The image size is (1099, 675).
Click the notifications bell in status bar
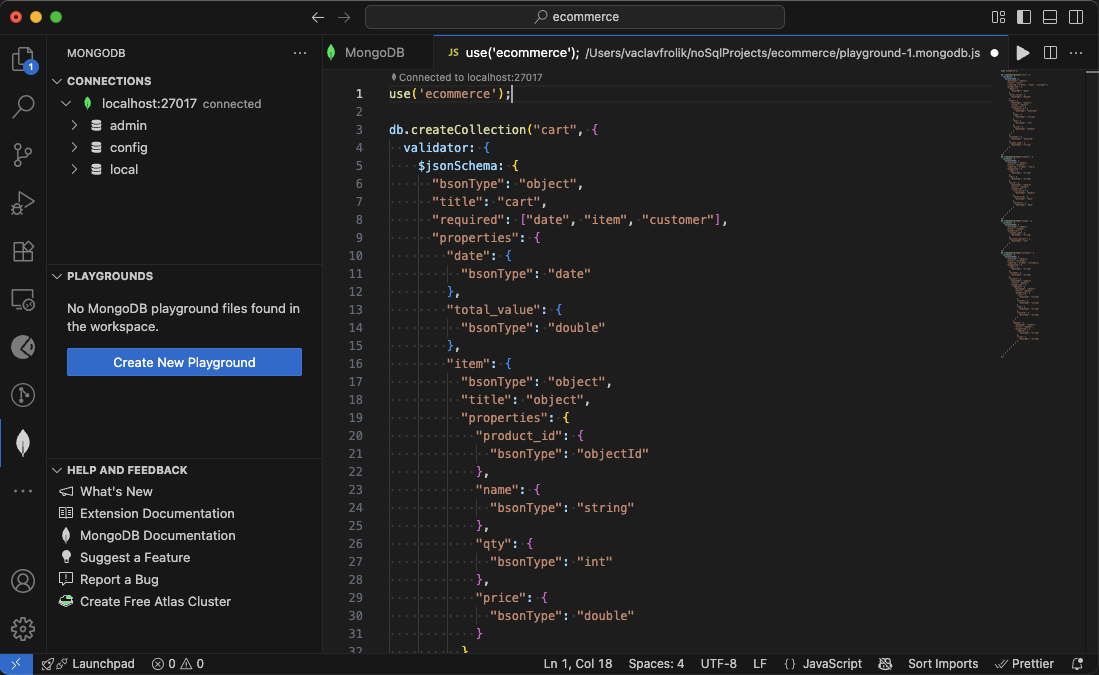(x=1076, y=663)
